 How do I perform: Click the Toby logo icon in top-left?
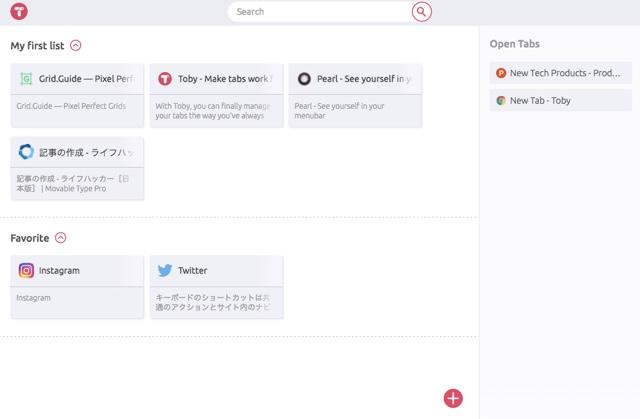pyautogui.click(x=17, y=12)
